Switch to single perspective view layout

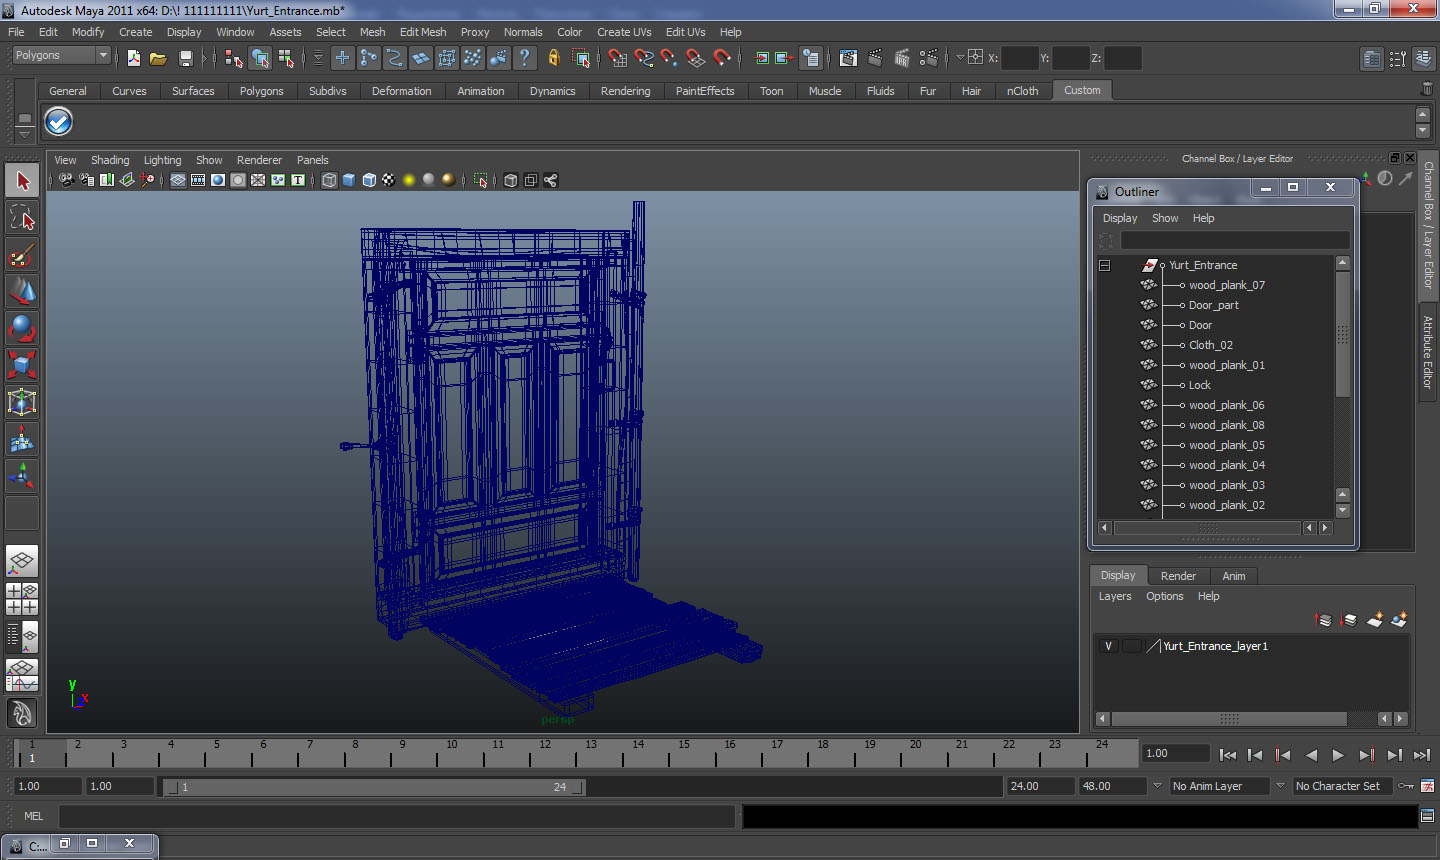coord(22,561)
